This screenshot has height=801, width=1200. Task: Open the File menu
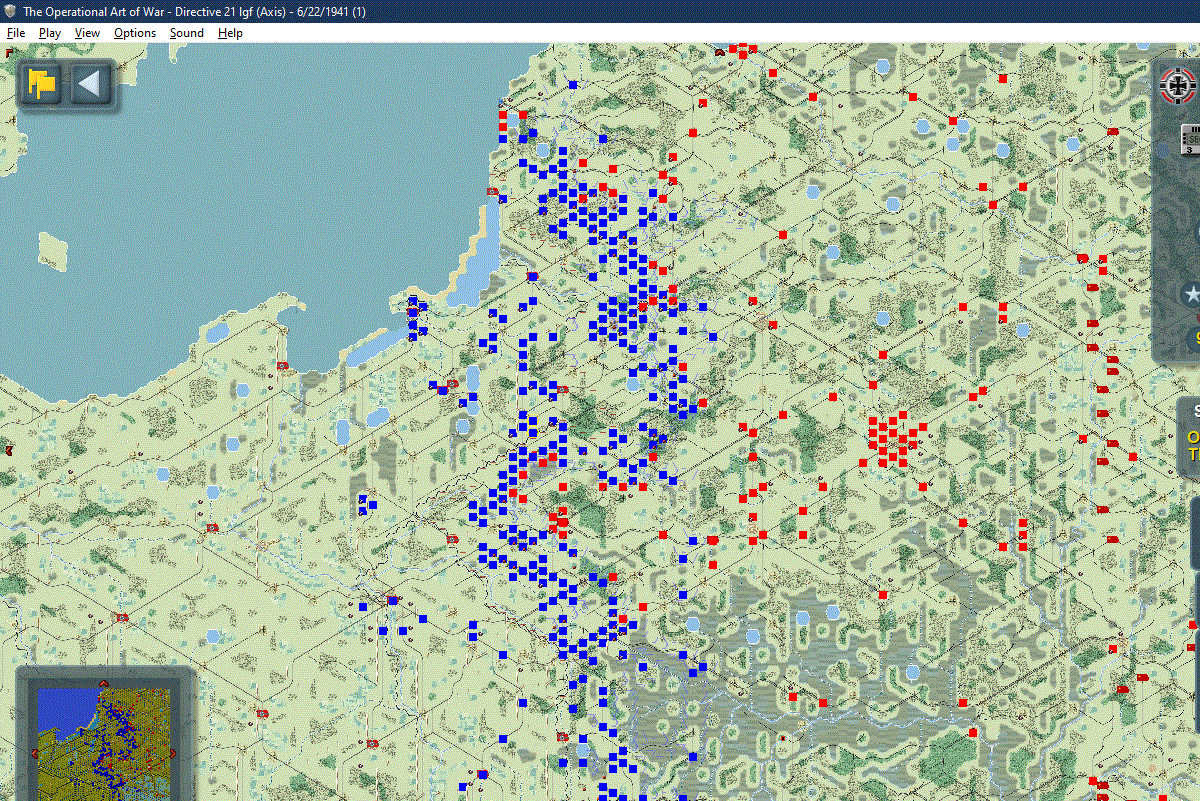16,33
